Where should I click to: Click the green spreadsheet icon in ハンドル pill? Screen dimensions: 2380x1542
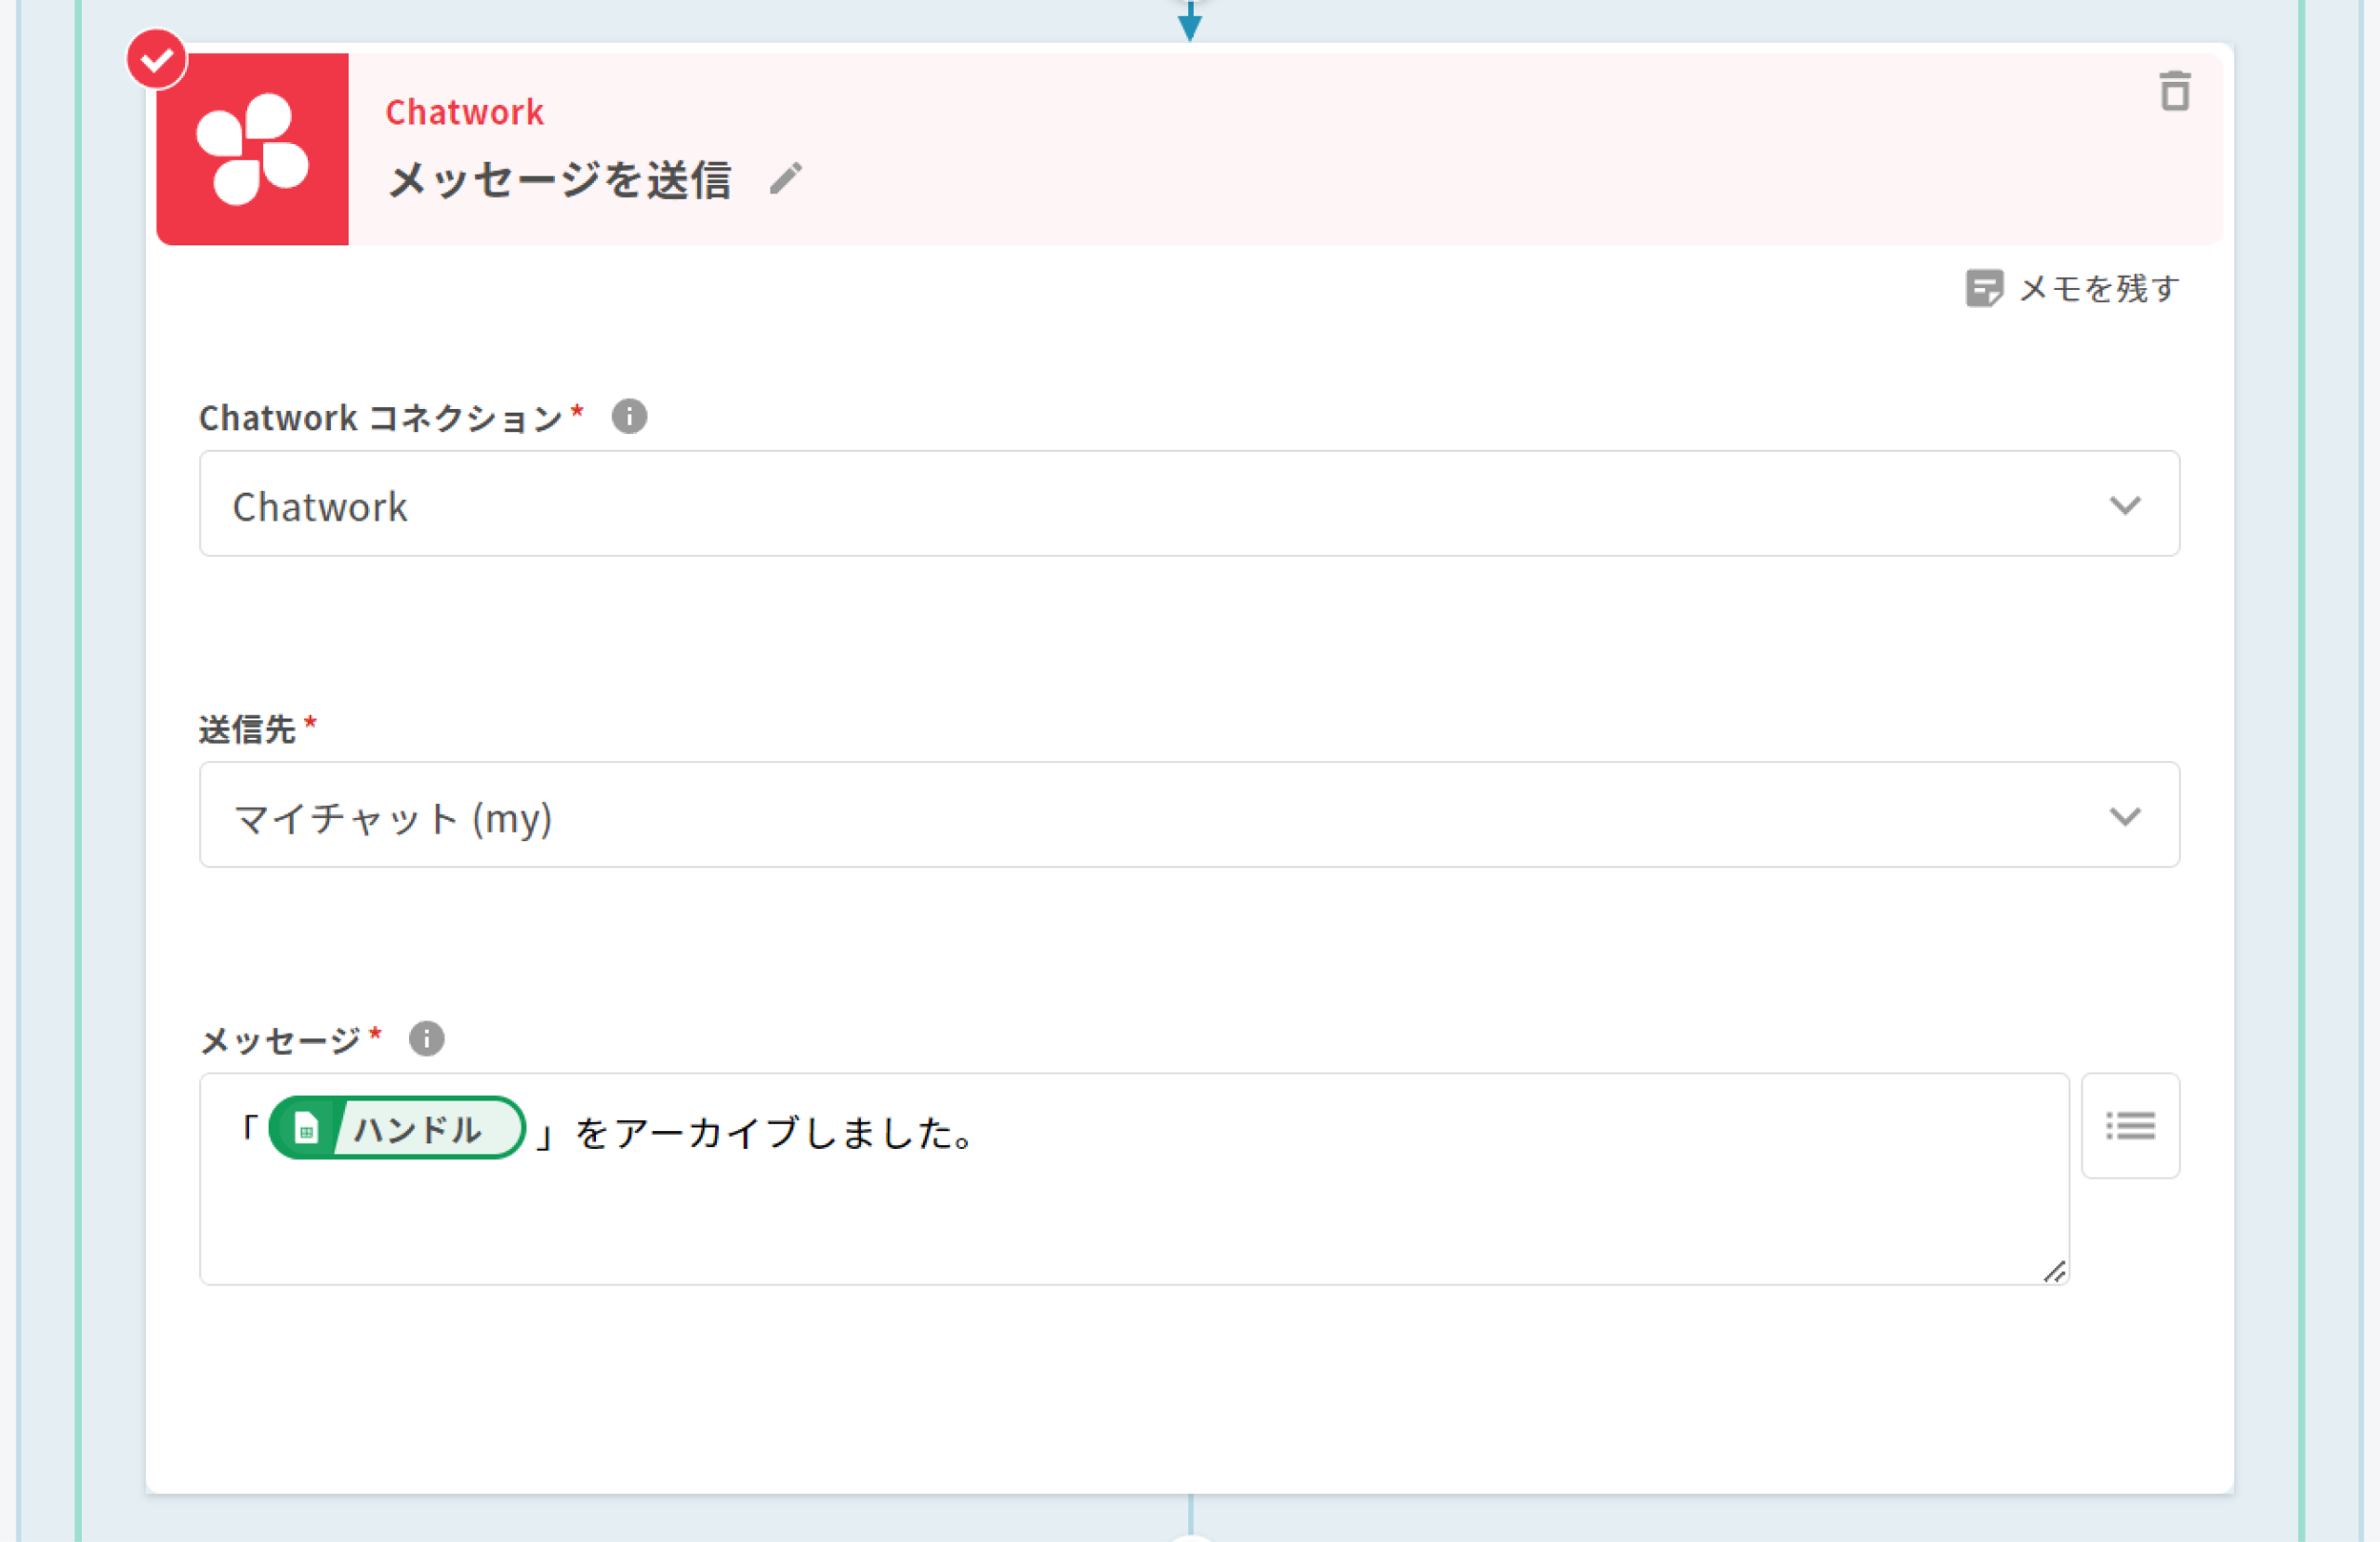[306, 1128]
